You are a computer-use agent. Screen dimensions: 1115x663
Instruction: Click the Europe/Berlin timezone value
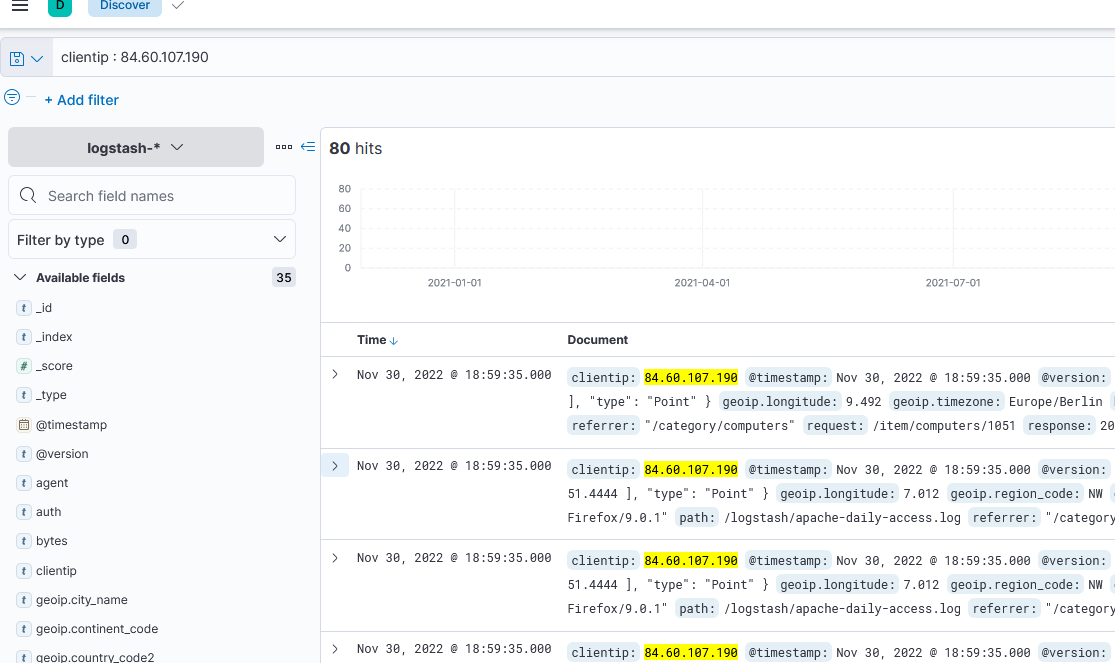[1055, 402]
